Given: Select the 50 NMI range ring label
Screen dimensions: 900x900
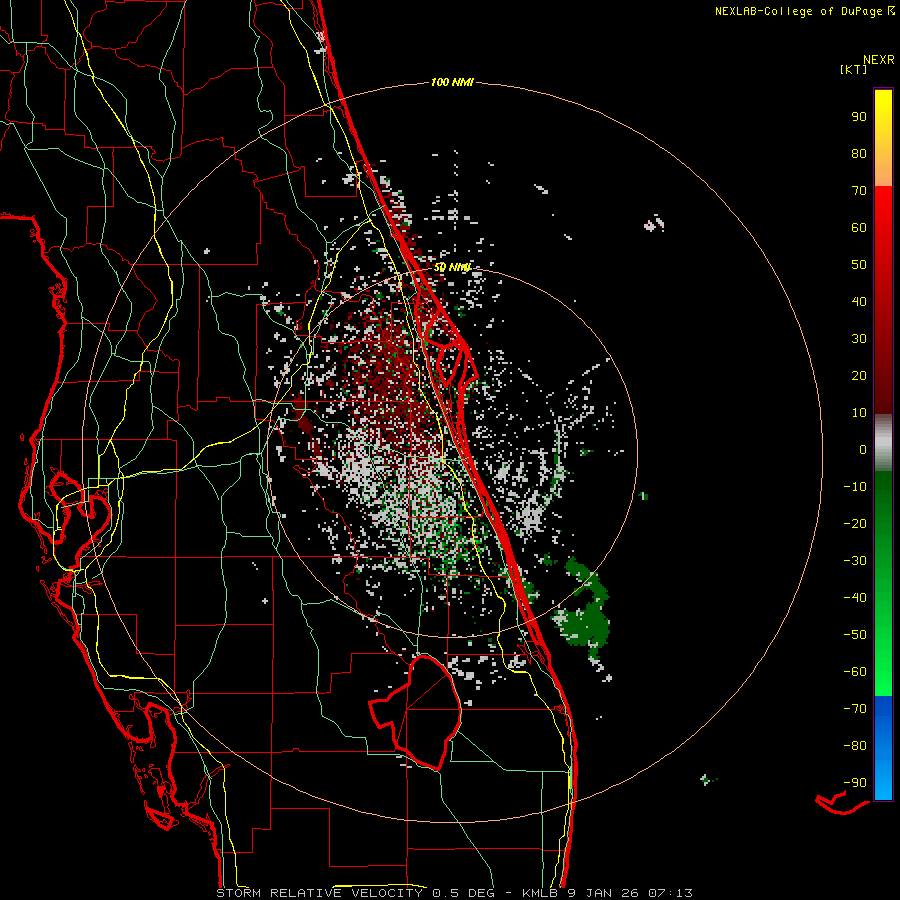Looking at the screenshot, I should point(452,267).
